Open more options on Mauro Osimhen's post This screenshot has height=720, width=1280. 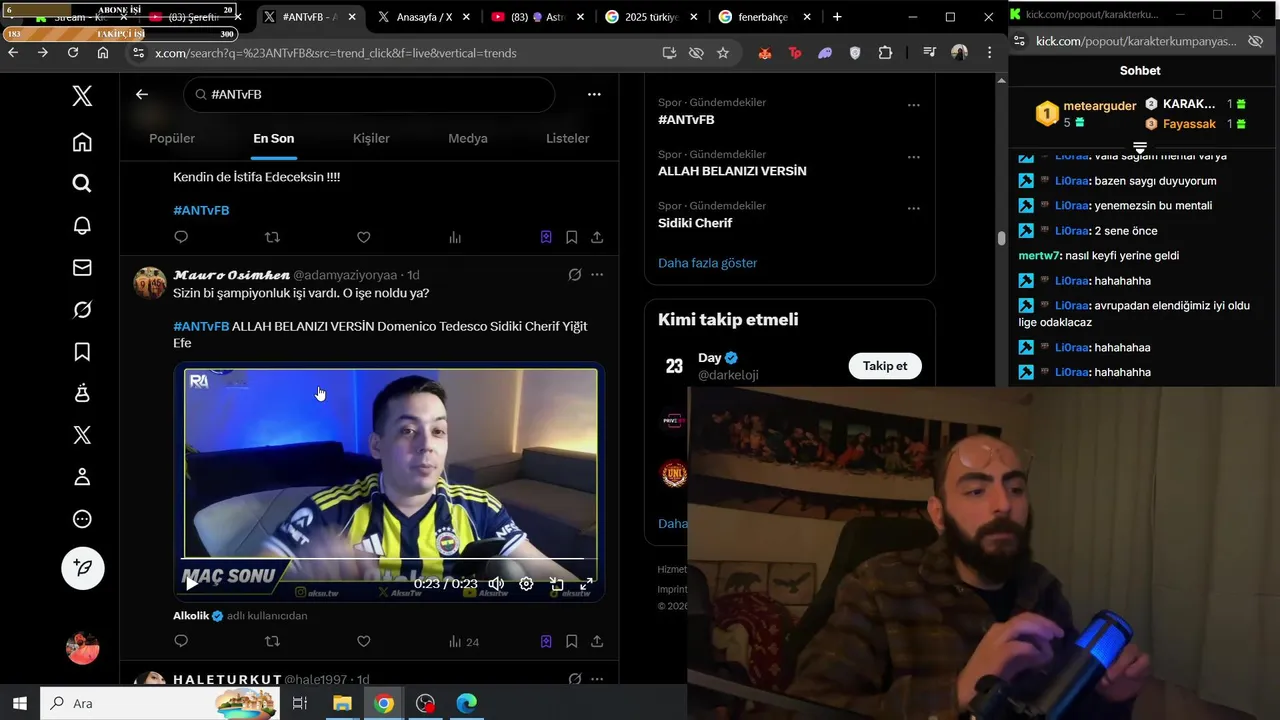[597, 275]
